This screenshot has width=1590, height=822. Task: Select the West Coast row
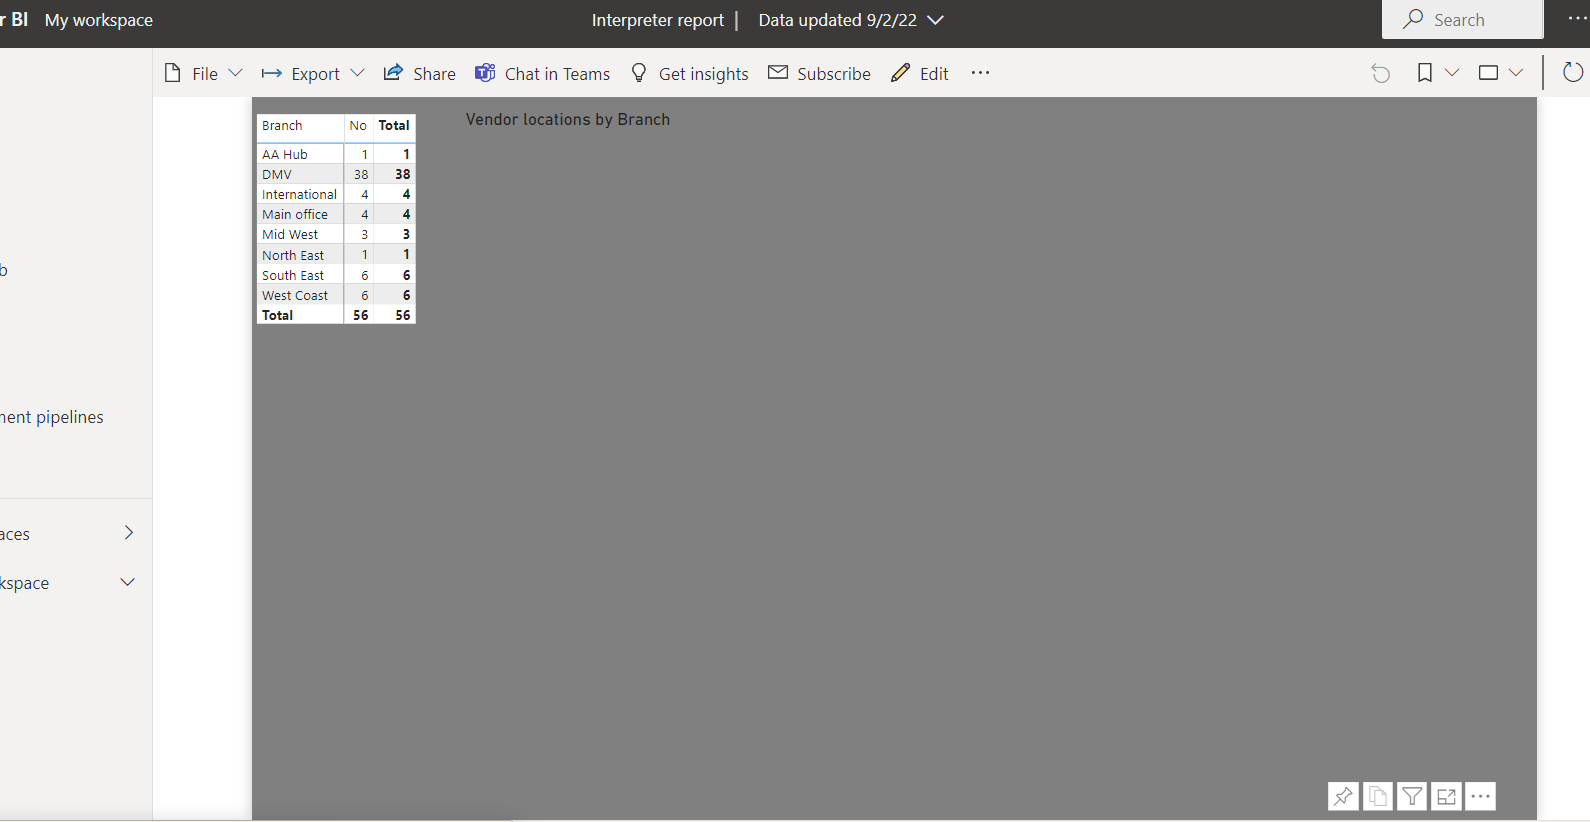coord(335,295)
